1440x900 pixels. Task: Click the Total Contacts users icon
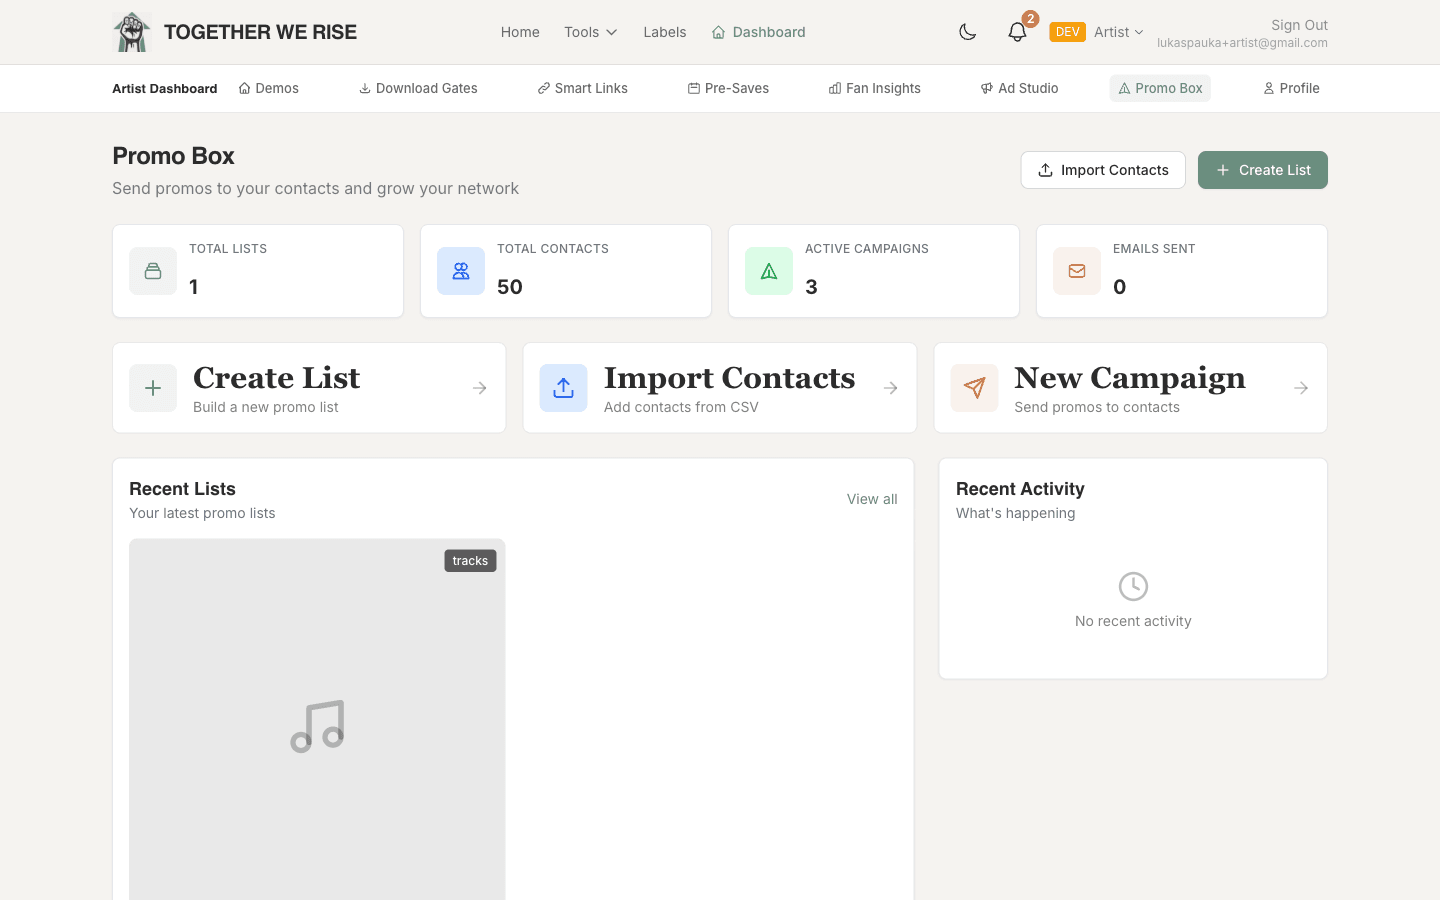pyautogui.click(x=461, y=270)
